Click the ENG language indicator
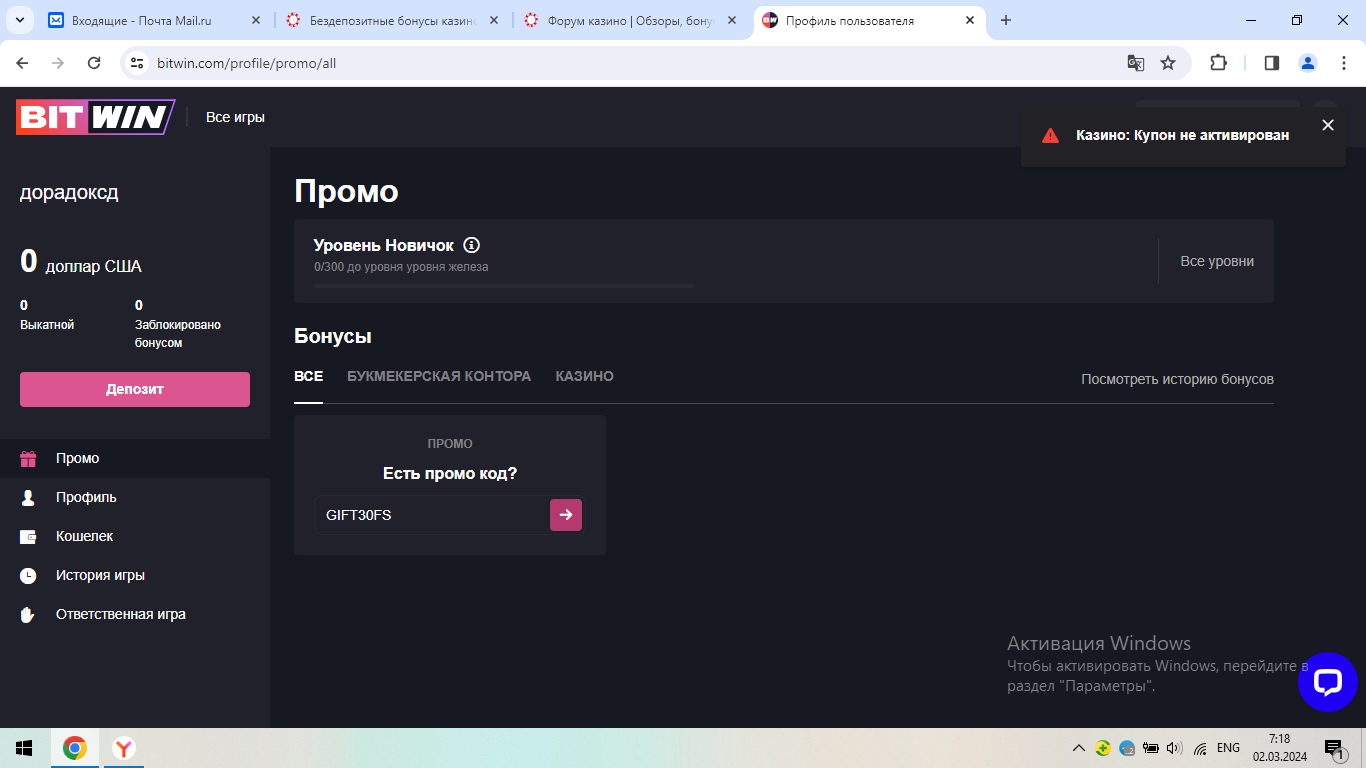Image resolution: width=1366 pixels, height=768 pixels. tap(1229, 748)
